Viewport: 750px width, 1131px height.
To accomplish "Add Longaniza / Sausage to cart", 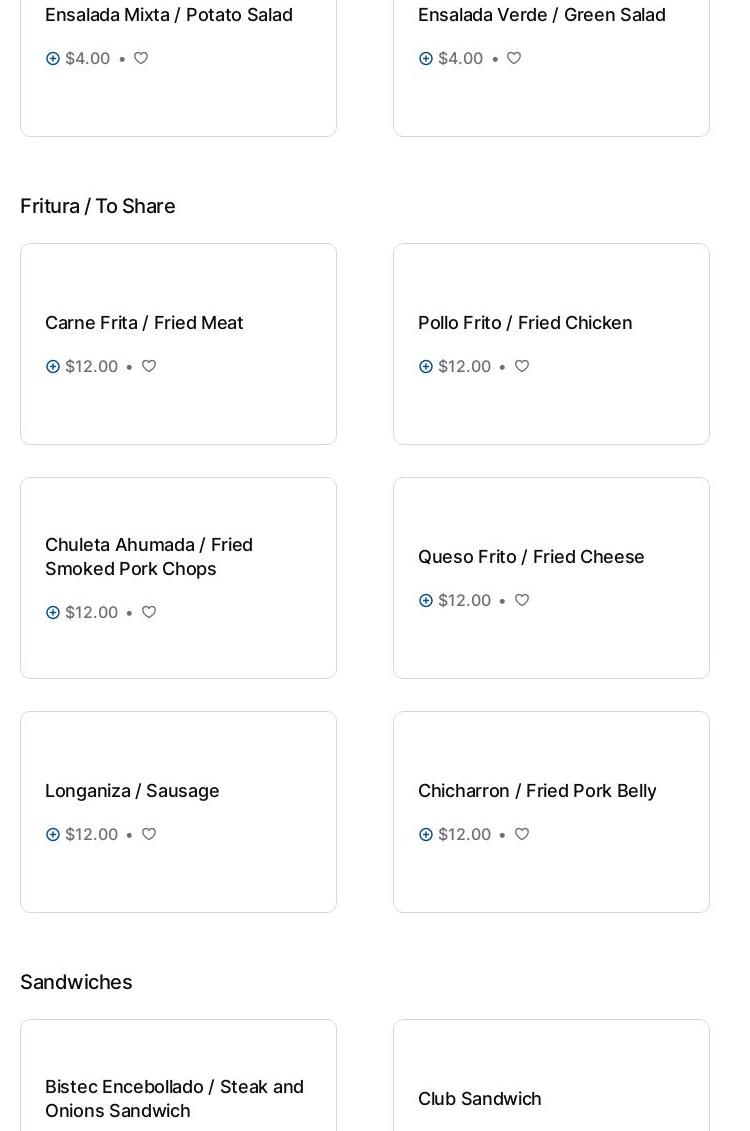I will click(53, 835).
